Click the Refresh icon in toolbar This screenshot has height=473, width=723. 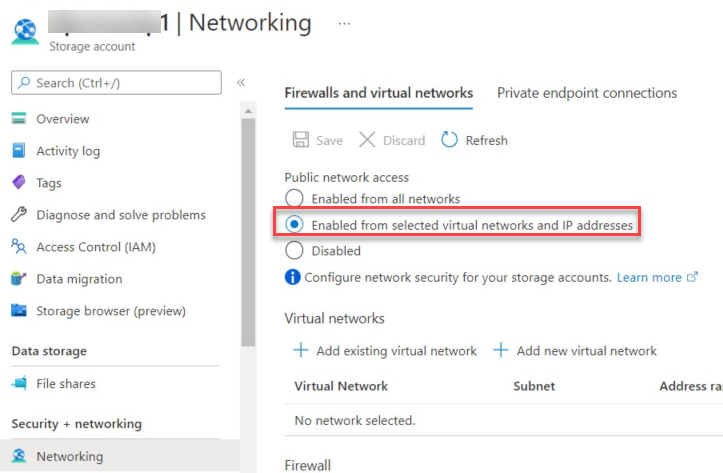pyautogui.click(x=449, y=140)
